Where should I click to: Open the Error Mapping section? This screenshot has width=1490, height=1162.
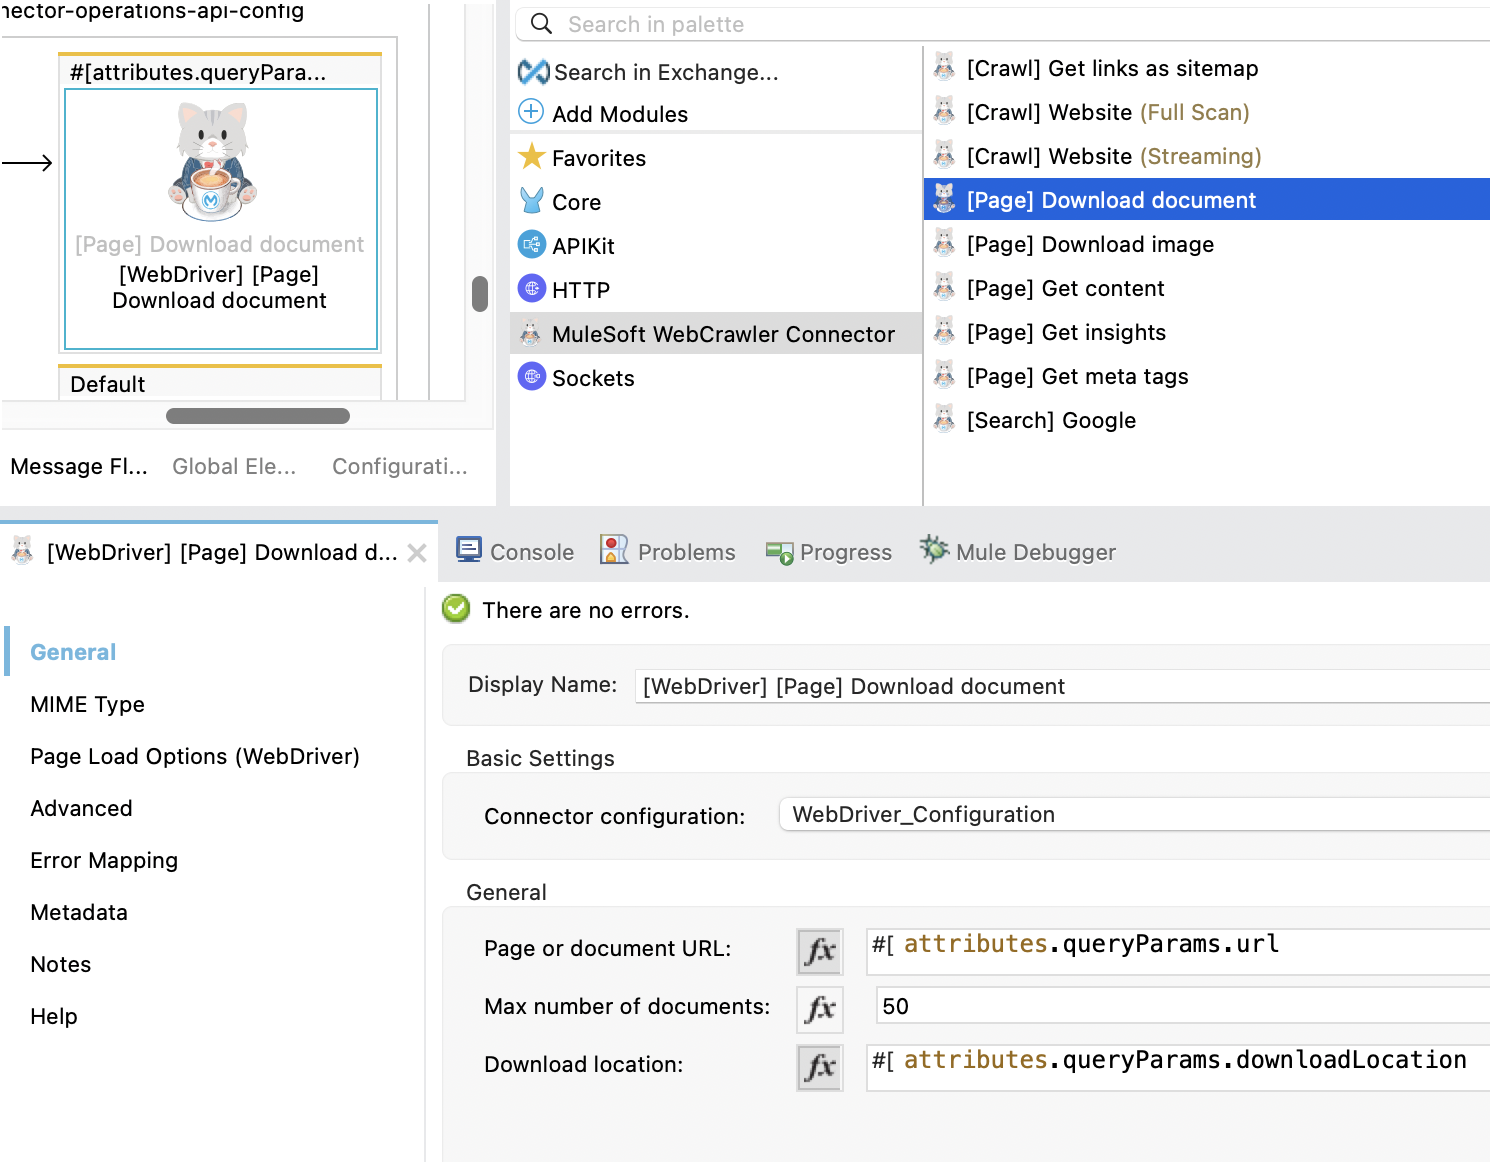(104, 860)
